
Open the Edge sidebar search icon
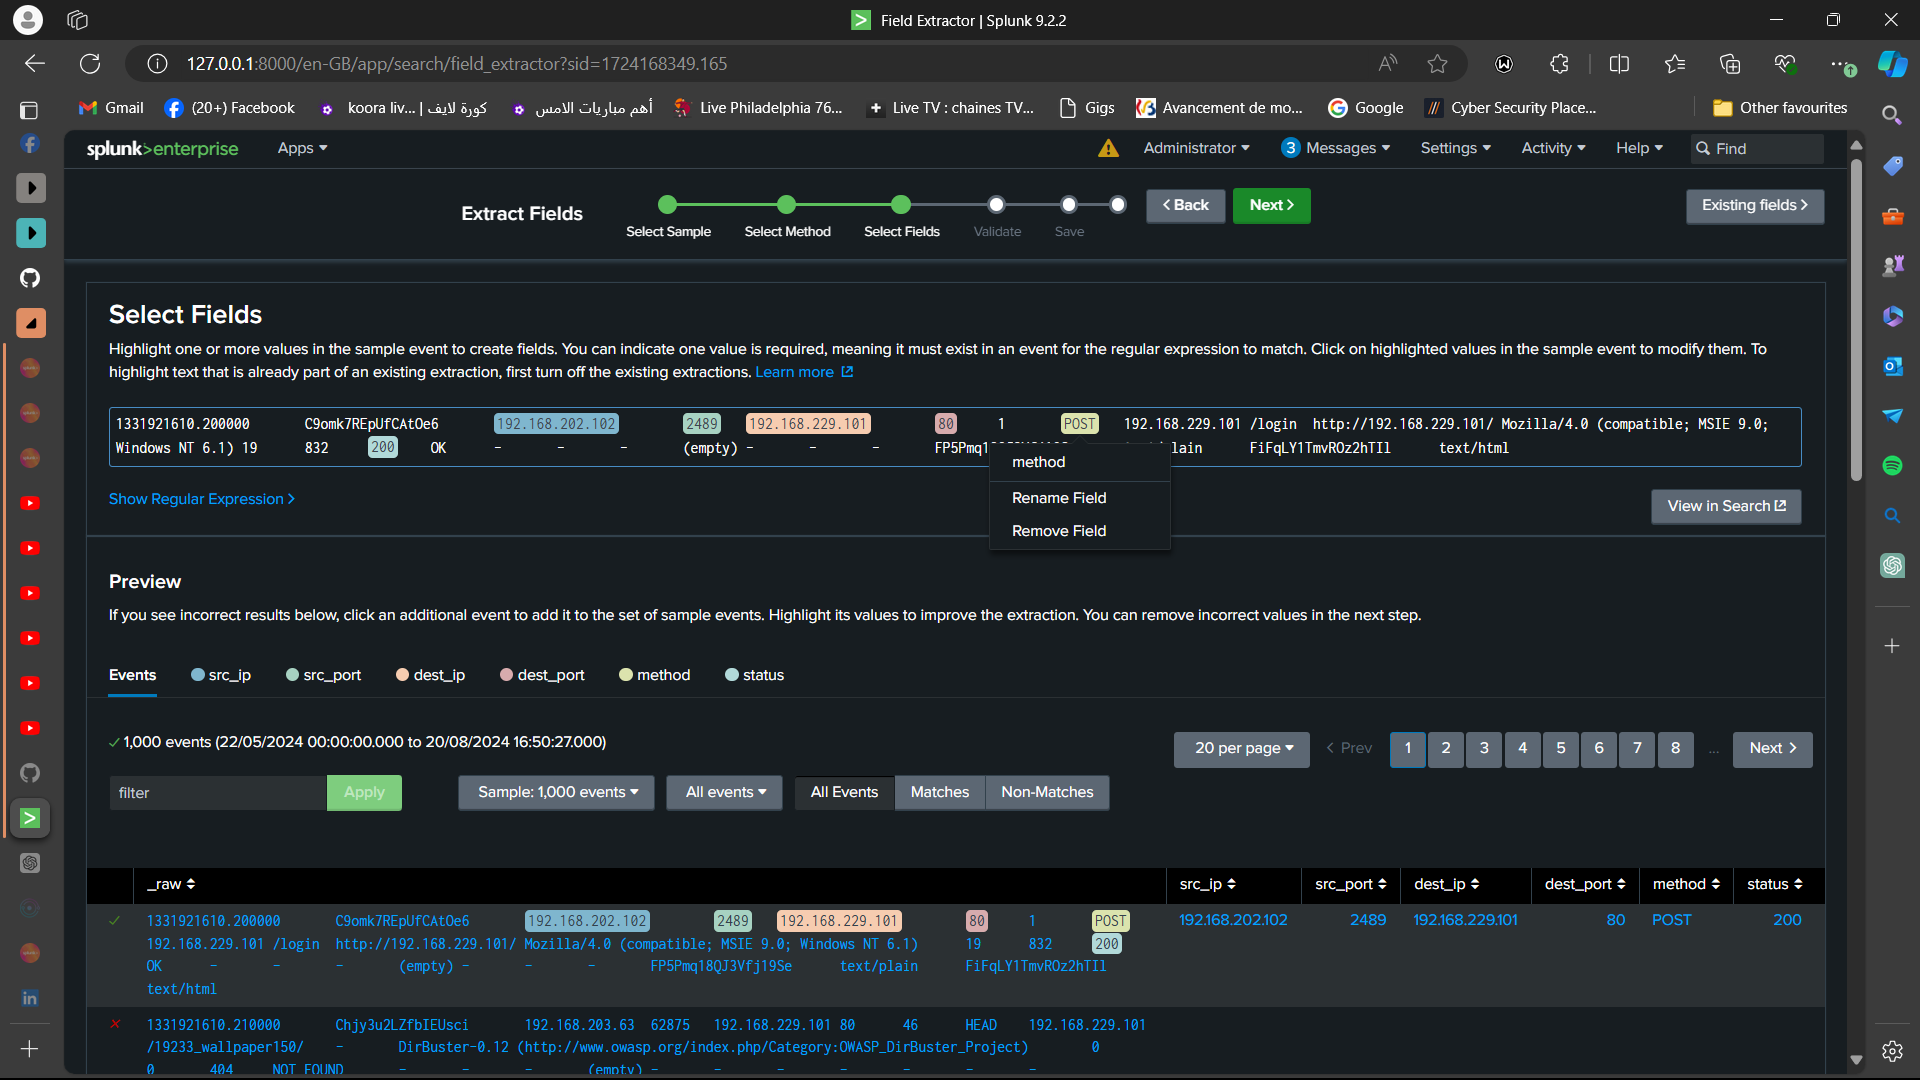(x=1892, y=115)
